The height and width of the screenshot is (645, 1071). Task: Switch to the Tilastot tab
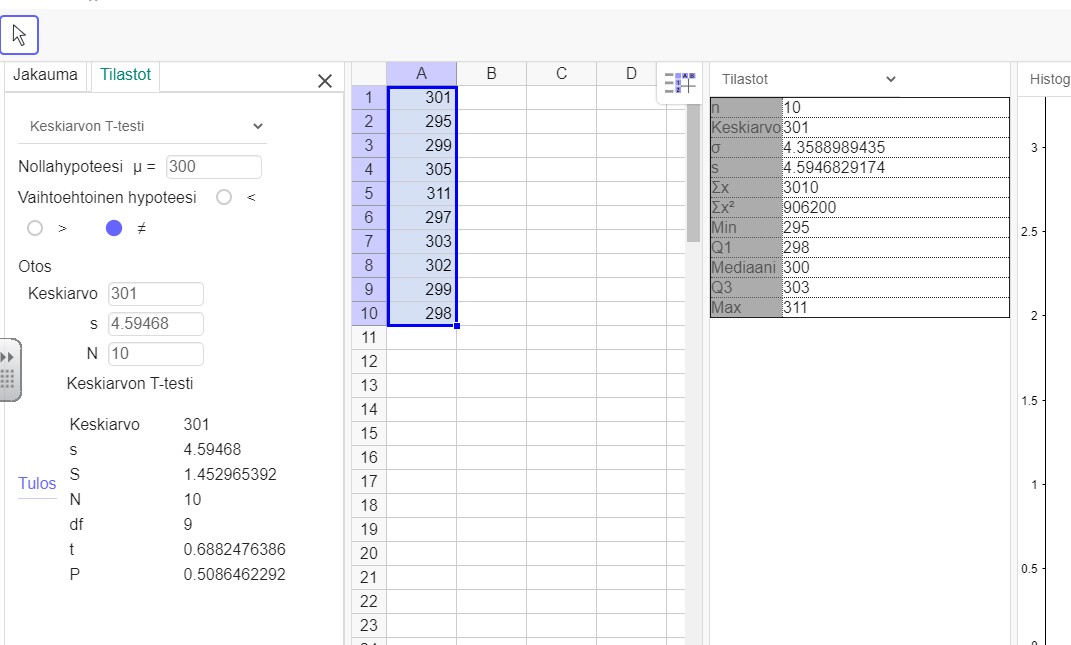tap(125, 75)
